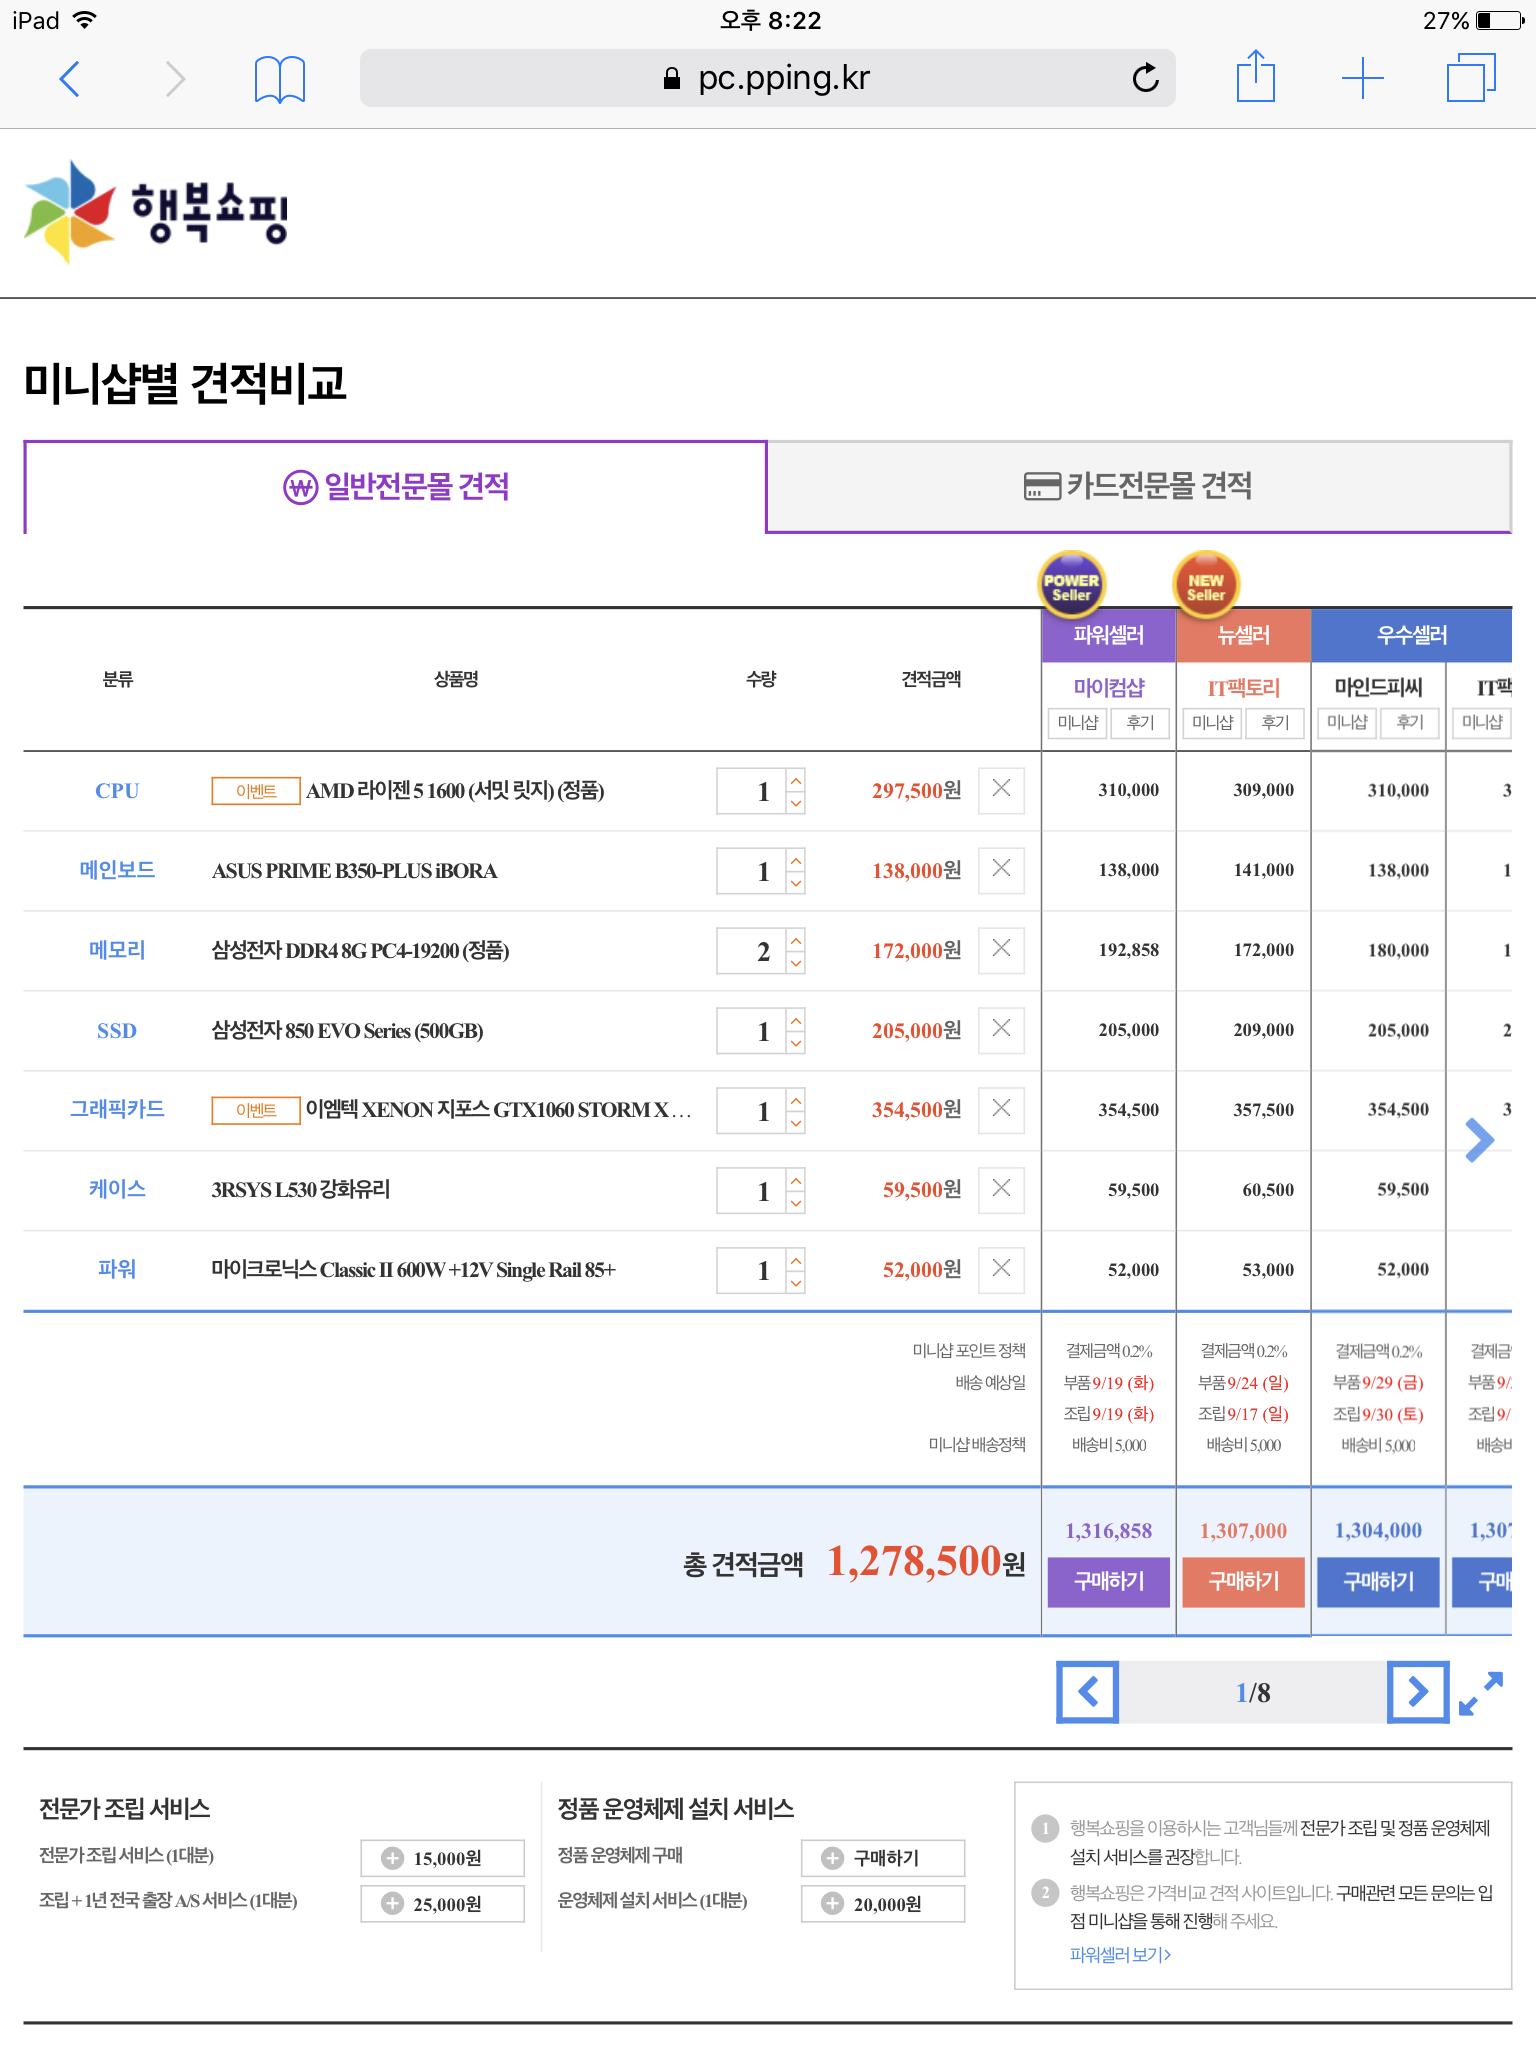The image size is (1536, 2048).
Task: Select the 우수셀러 column header
Action: pos(1412,635)
